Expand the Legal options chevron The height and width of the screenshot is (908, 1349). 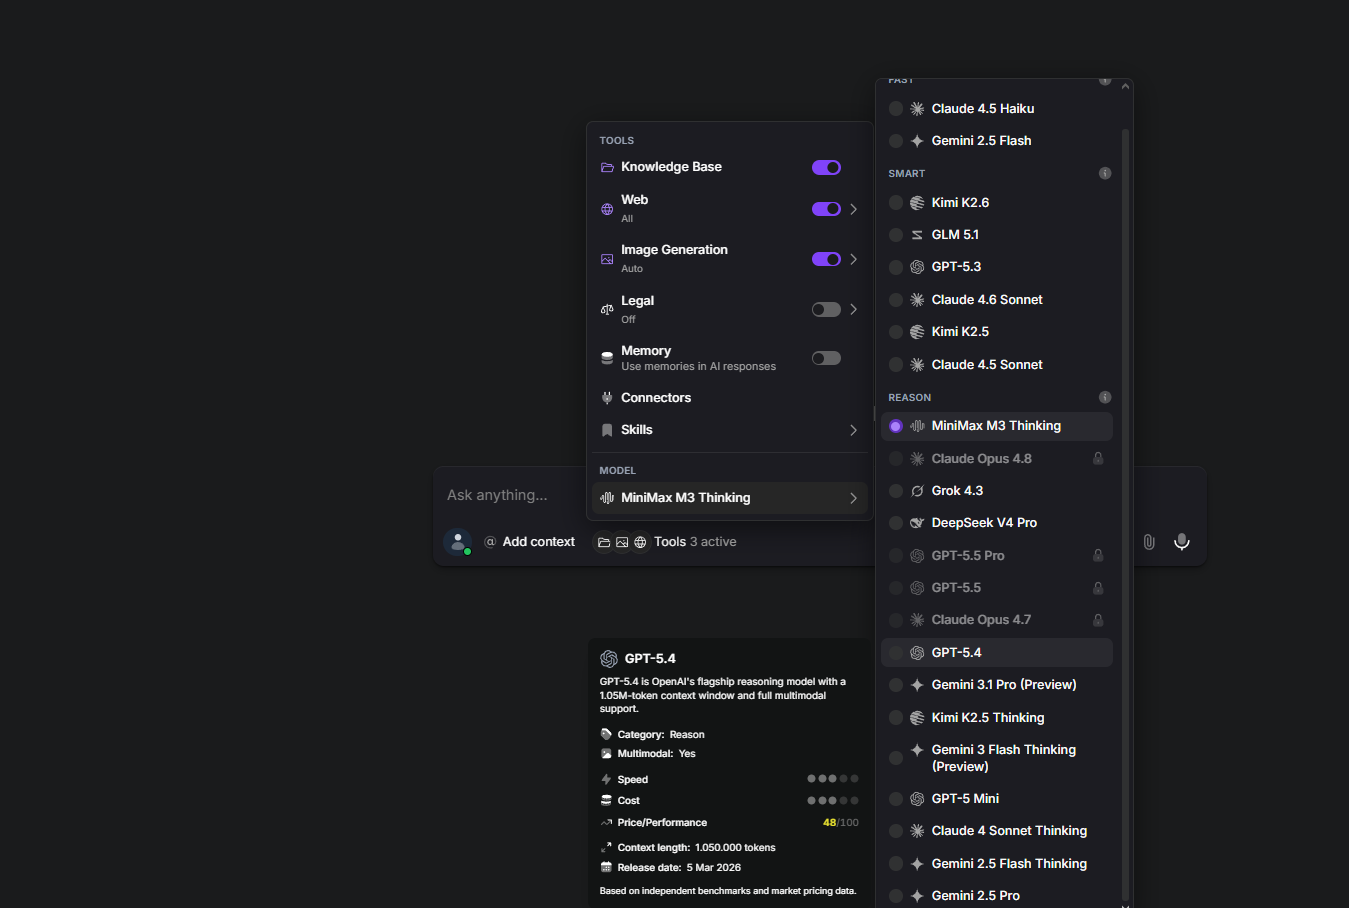click(x=853, y=310)
